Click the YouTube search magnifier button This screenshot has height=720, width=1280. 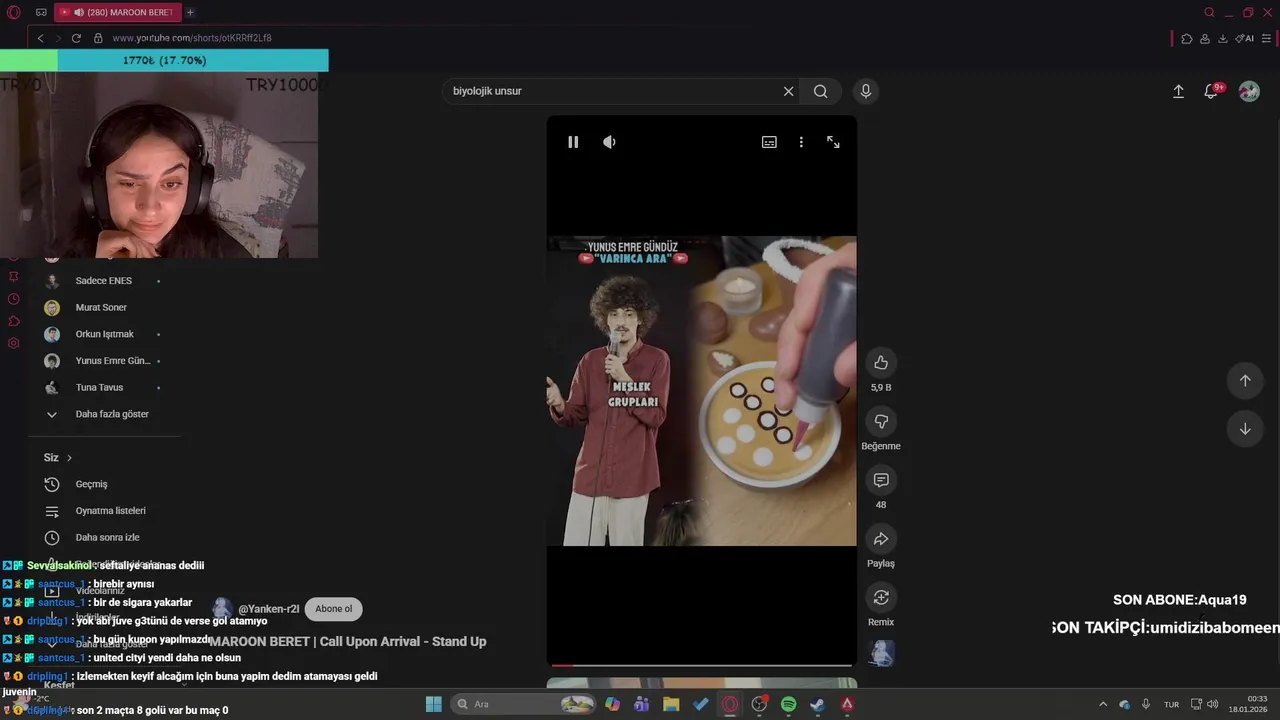point(820,91)
